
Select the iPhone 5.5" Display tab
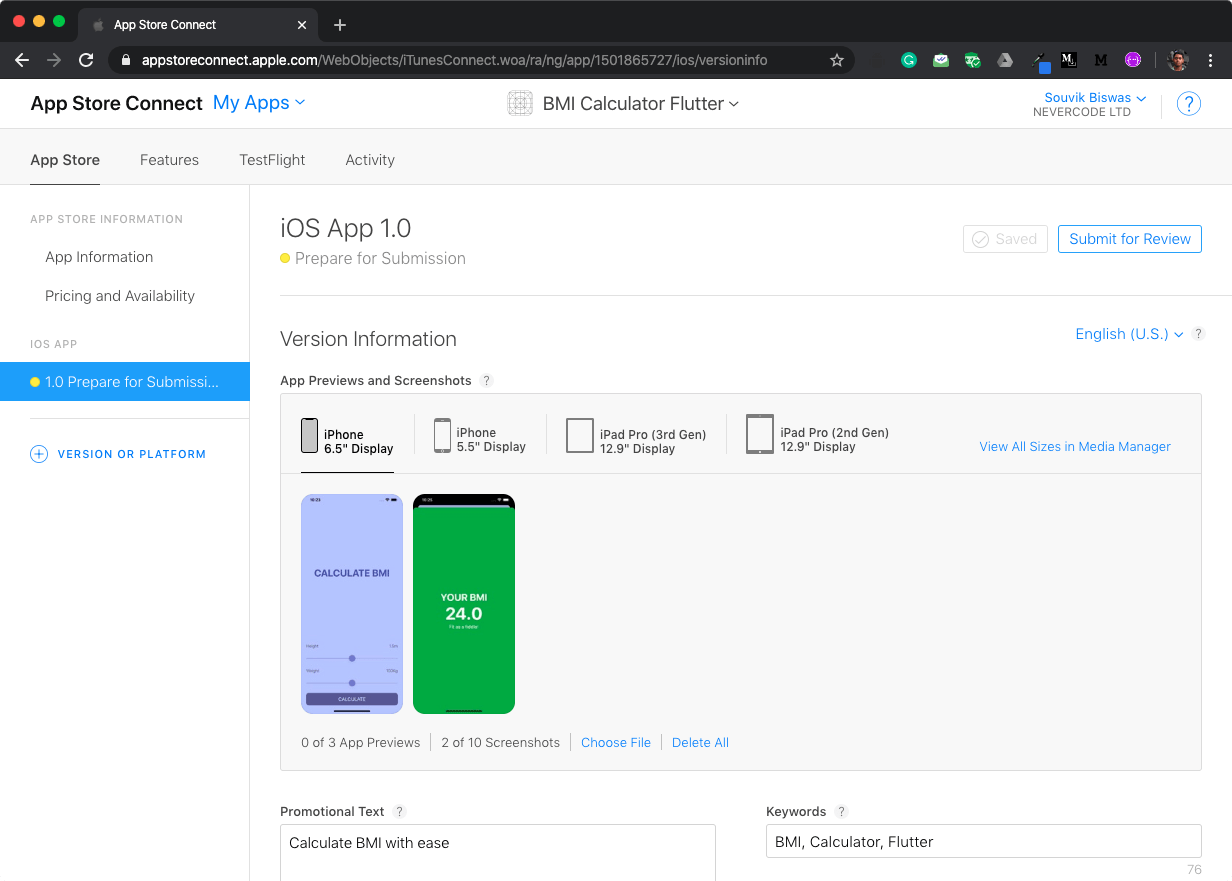(480, 436)
